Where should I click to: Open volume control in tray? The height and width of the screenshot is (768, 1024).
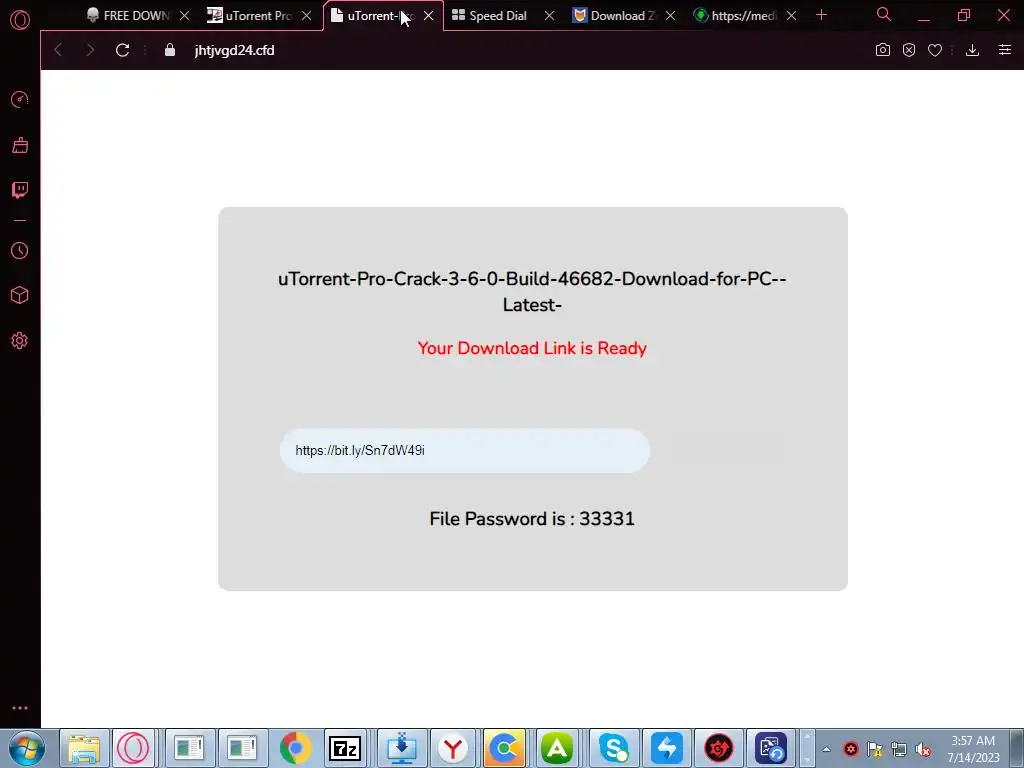(923, 749)
